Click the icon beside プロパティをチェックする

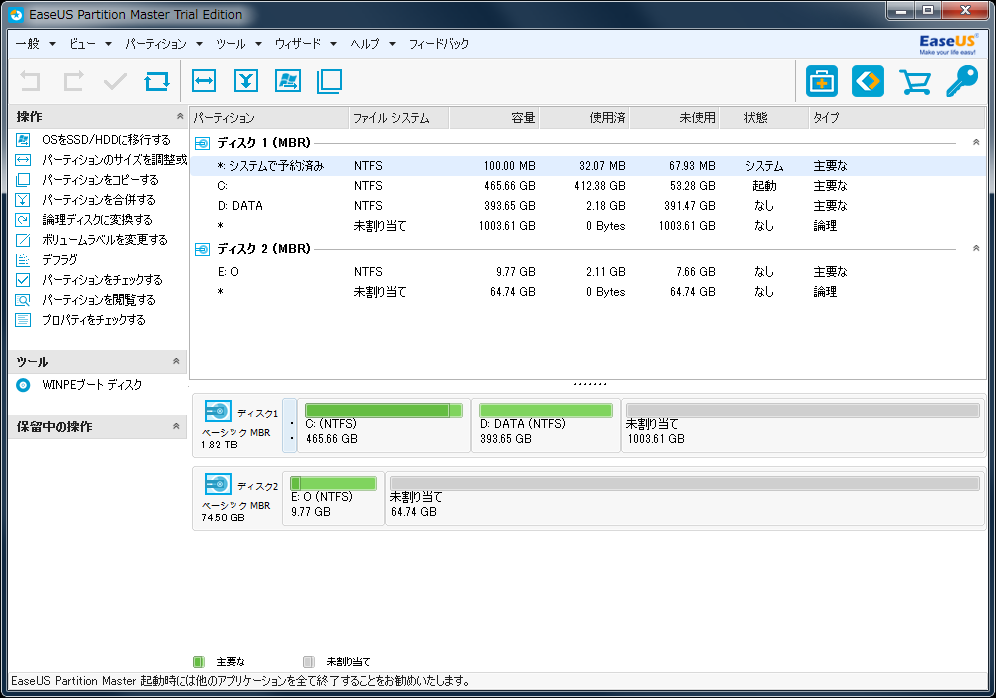click(23, 319)
